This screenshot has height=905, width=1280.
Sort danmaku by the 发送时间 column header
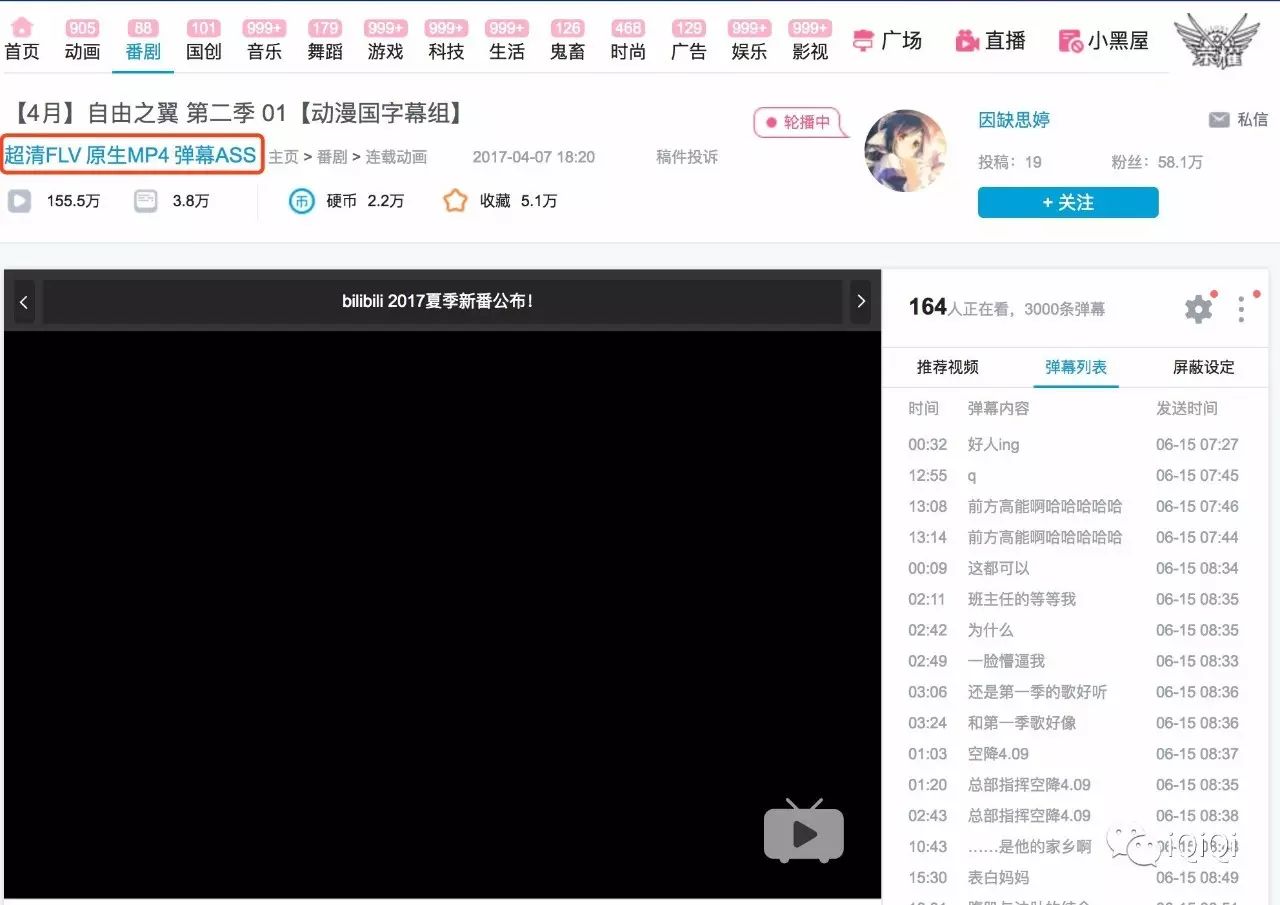(x=1187, y=408)
